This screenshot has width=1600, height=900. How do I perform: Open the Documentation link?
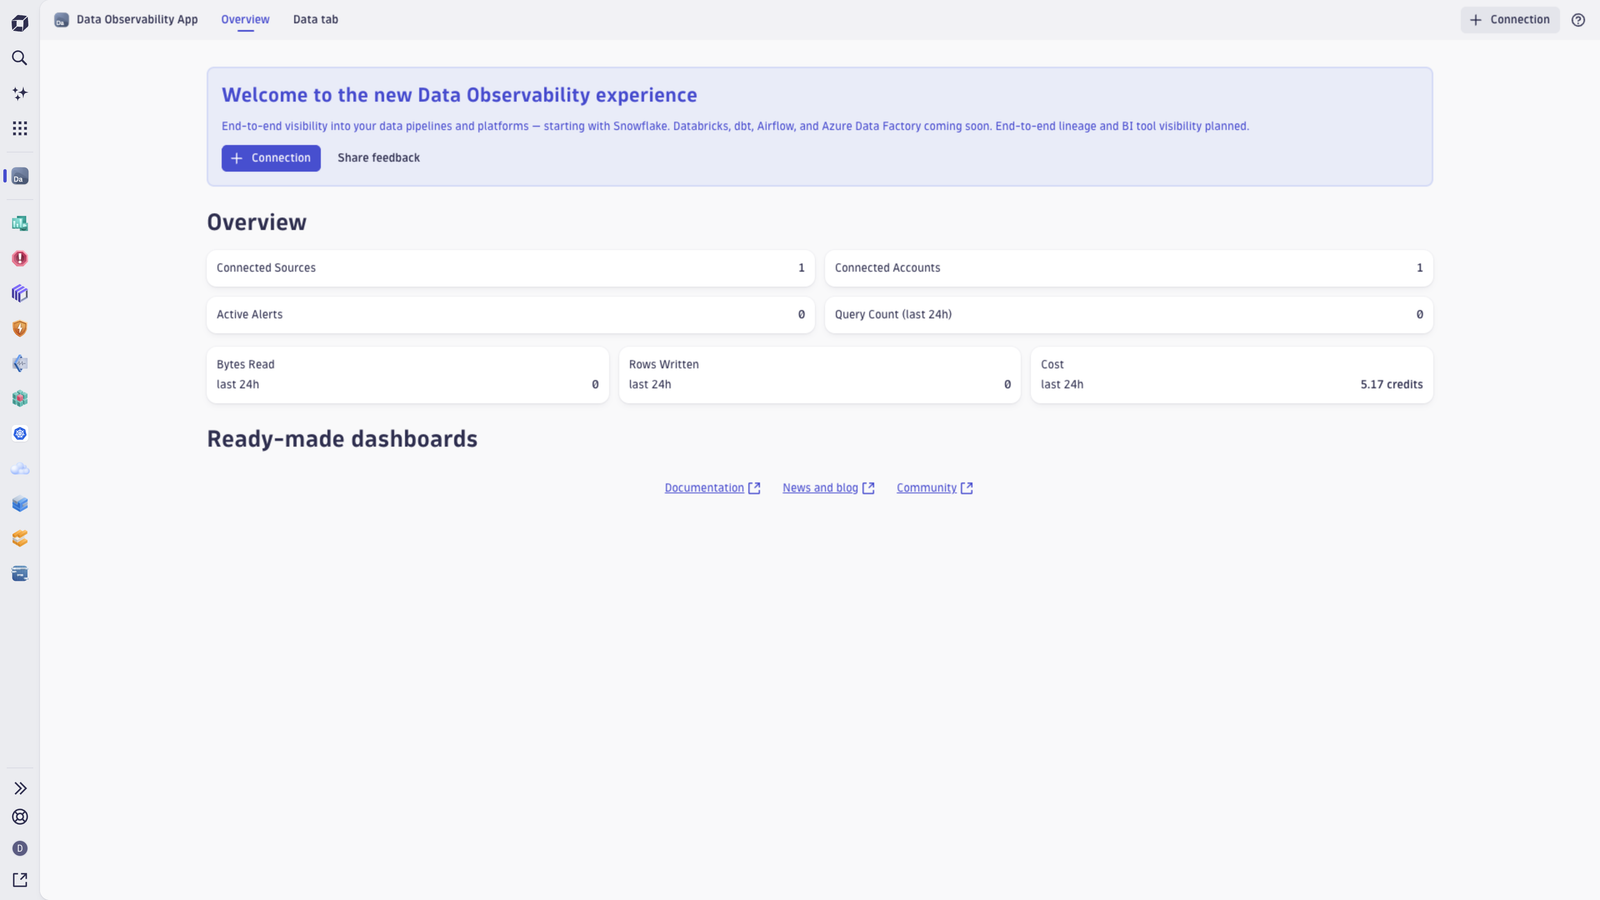(712, 488)
